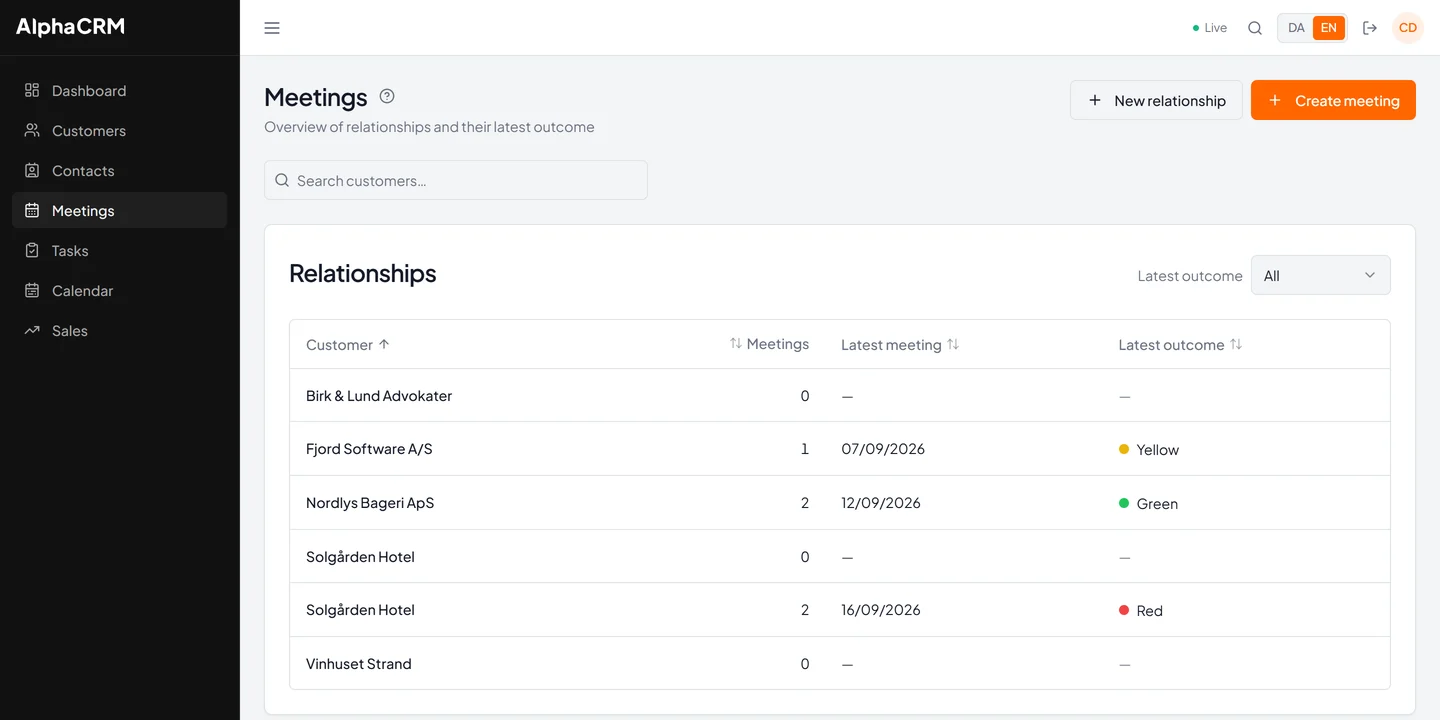Click the New relationship button

coord(1156,100)
